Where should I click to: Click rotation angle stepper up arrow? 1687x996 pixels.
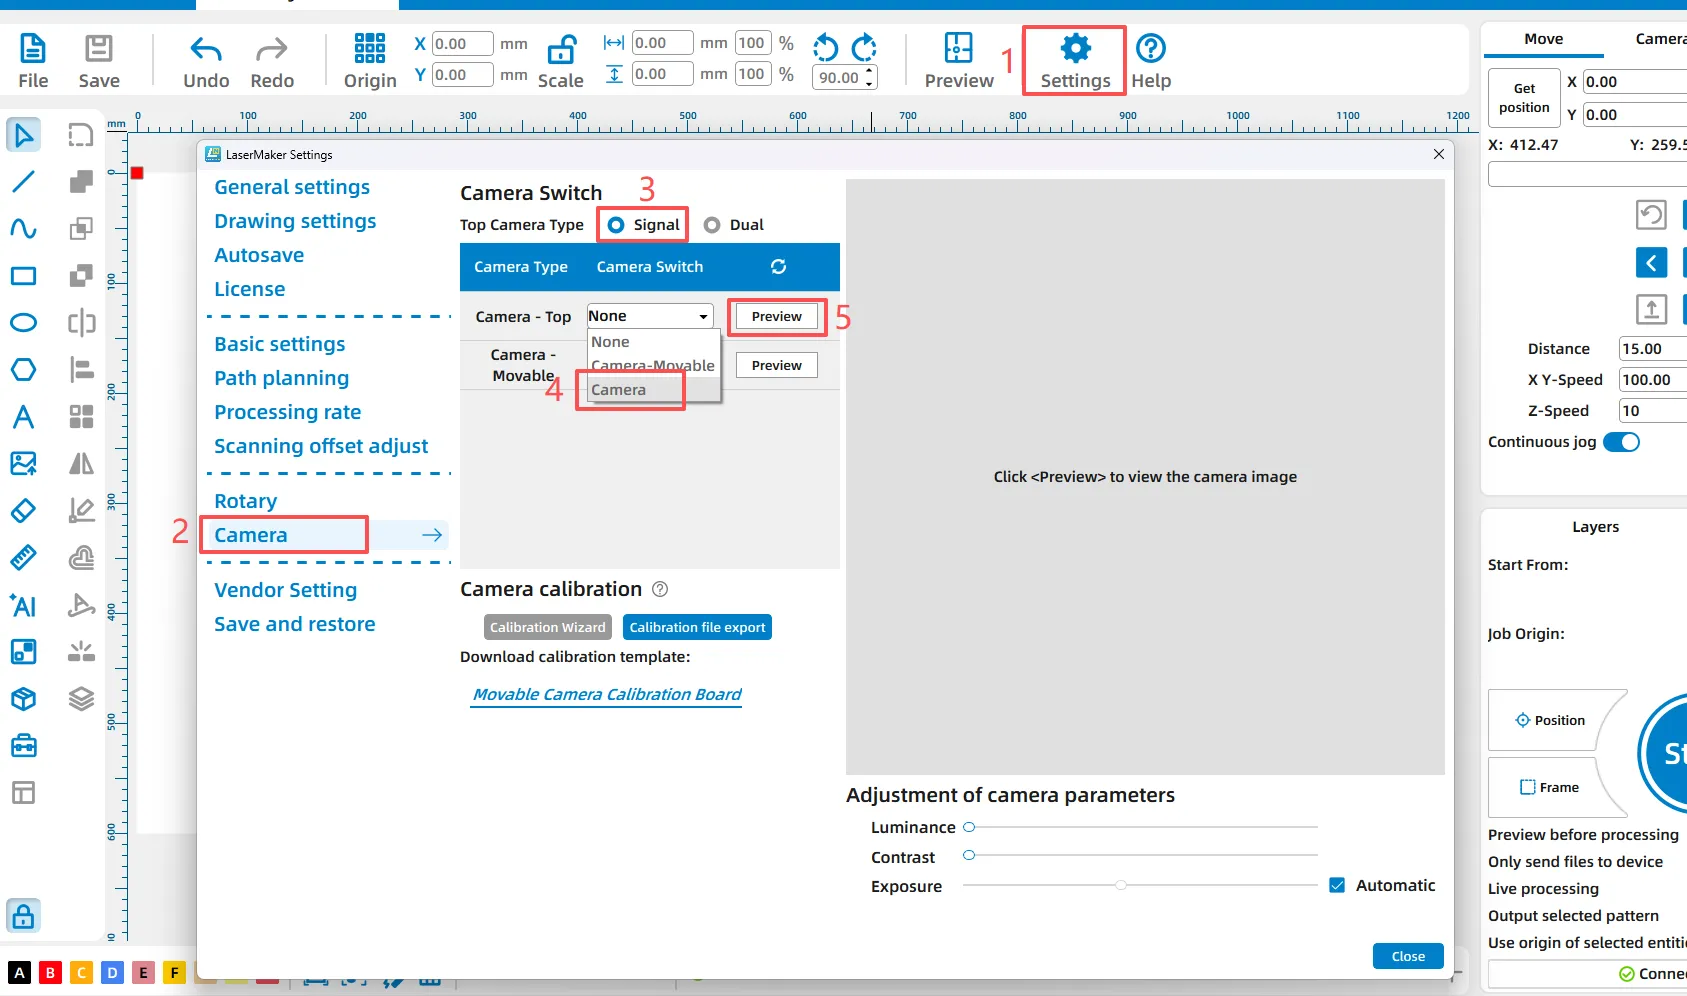pyautogui.click(x=869, y=71)
